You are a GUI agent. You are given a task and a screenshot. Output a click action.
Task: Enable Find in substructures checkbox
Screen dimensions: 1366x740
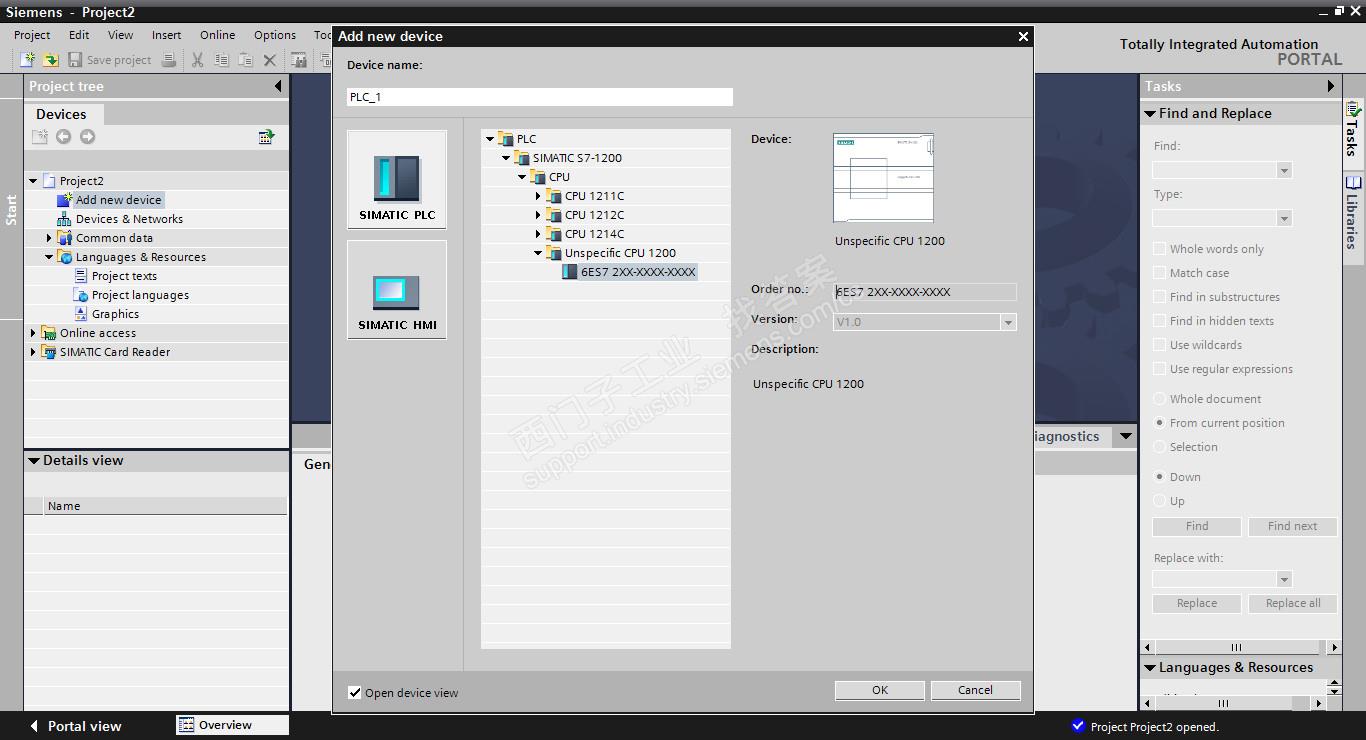1159,297
